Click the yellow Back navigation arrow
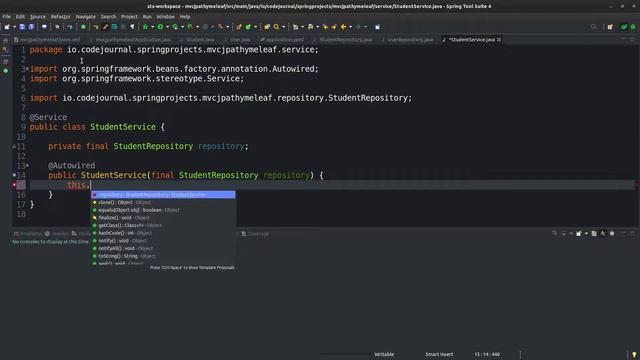The width and height of the screenshot is (640, 360). 343,27
